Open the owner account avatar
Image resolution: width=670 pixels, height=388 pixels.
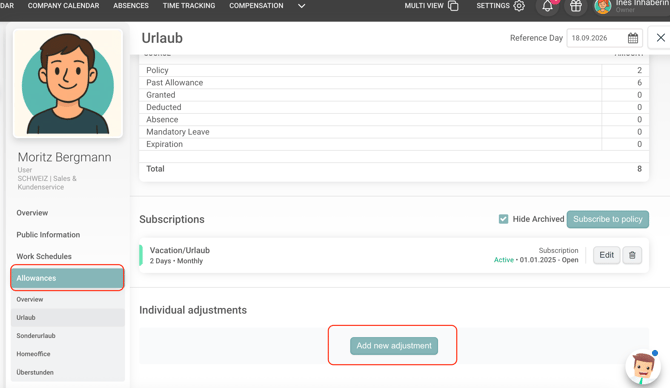[602, 6]
